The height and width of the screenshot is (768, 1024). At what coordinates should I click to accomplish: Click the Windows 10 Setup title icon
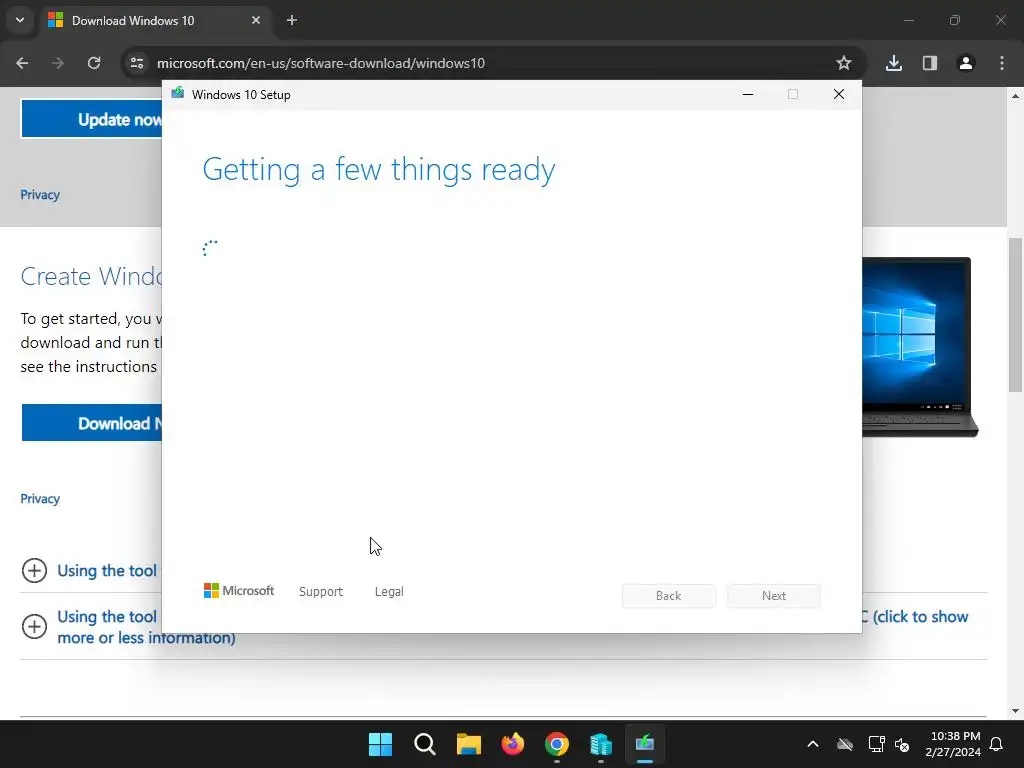point(178,93)
